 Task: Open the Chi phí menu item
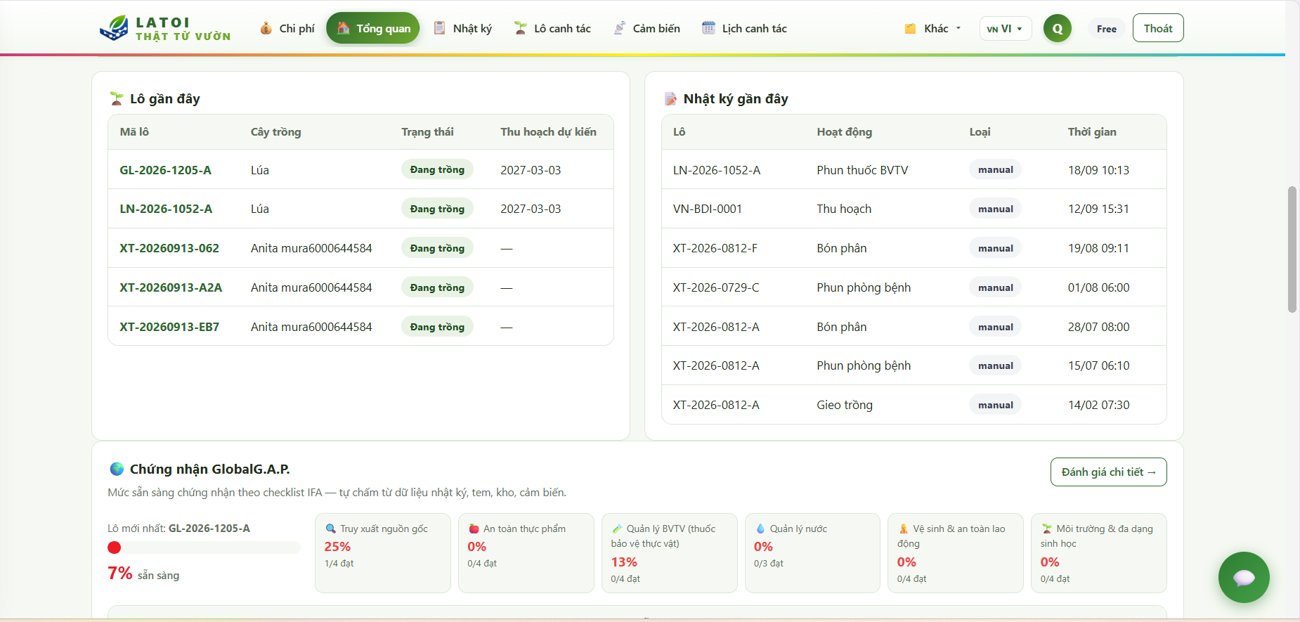click(287, 28)
